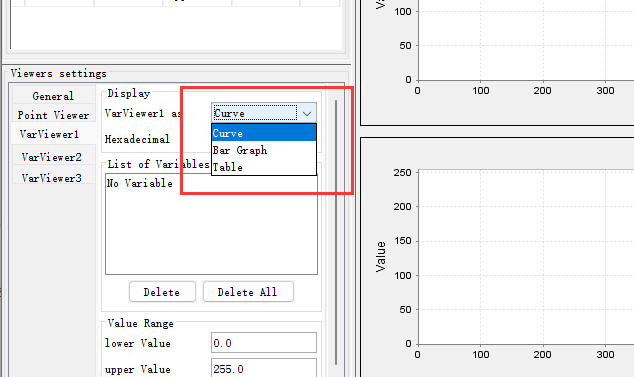Collapse the display type dropdown arrow
Image resolution: width=634 pixels, height=377 pixels.
307,114
